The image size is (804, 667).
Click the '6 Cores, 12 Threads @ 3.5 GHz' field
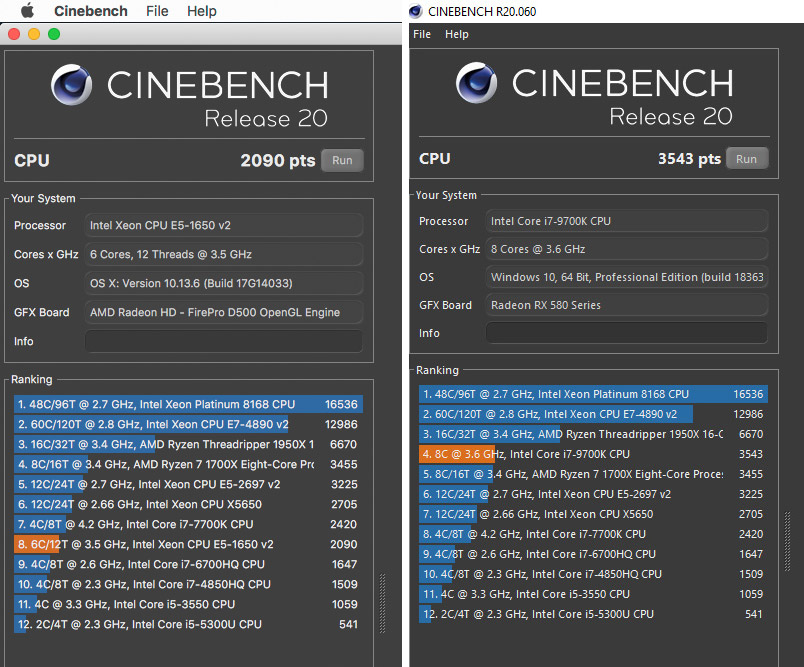(x=224, y=255)
